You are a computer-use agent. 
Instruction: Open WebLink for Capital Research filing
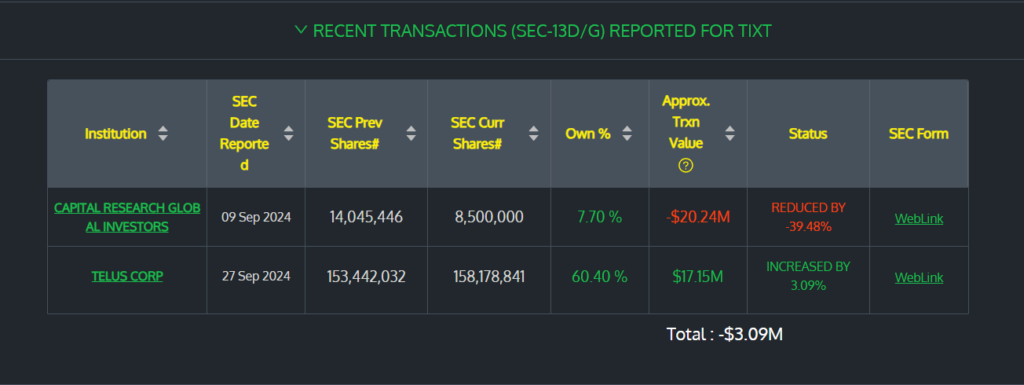pos(919,219)
